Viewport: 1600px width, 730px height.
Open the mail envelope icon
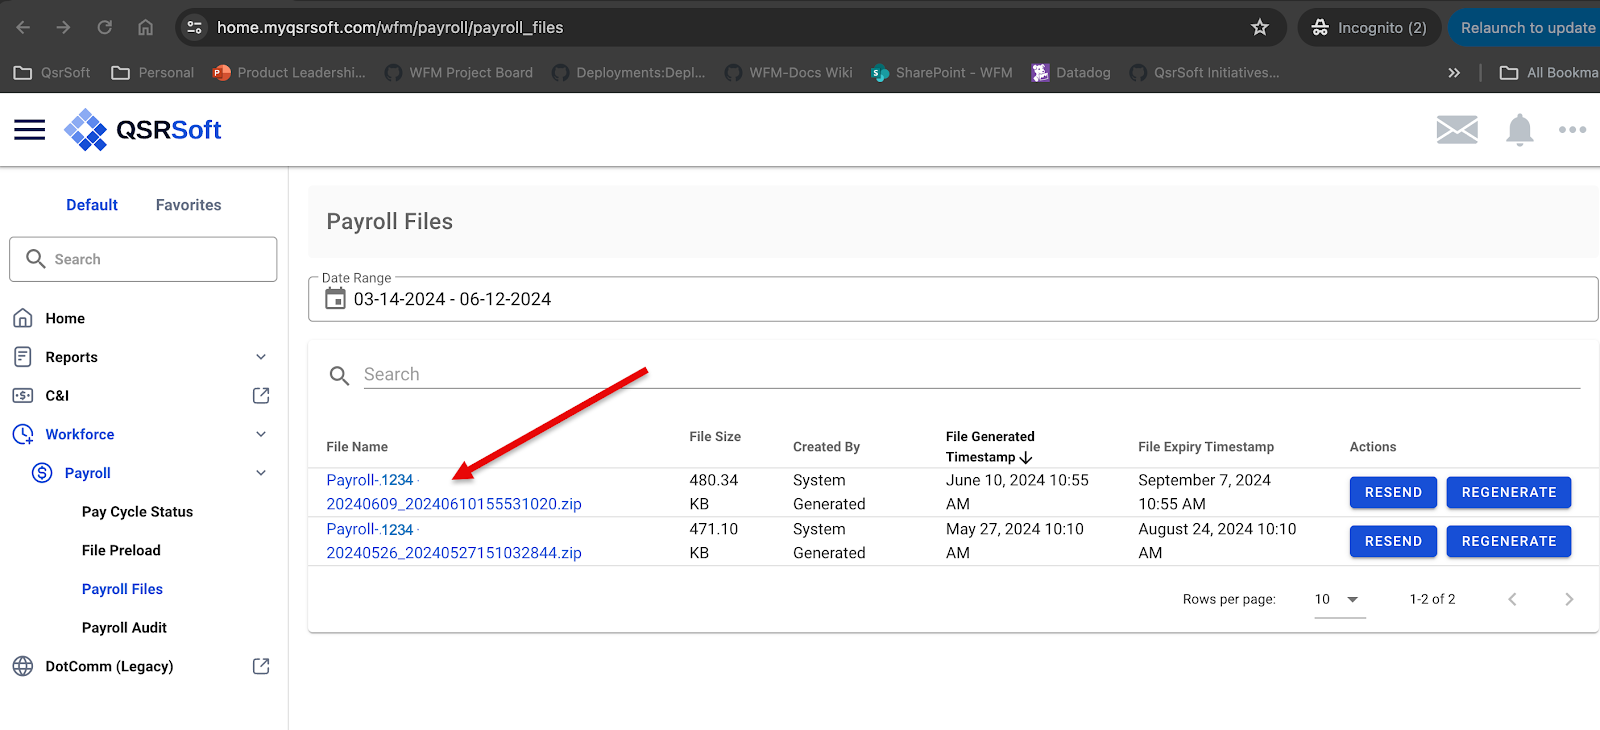1457,129
